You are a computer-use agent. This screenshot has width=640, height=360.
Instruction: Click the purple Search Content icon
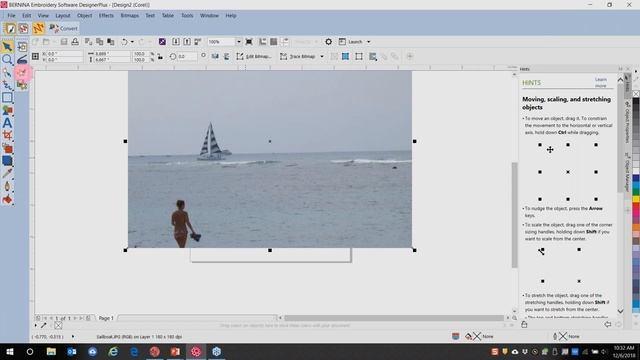pos(162,42)
